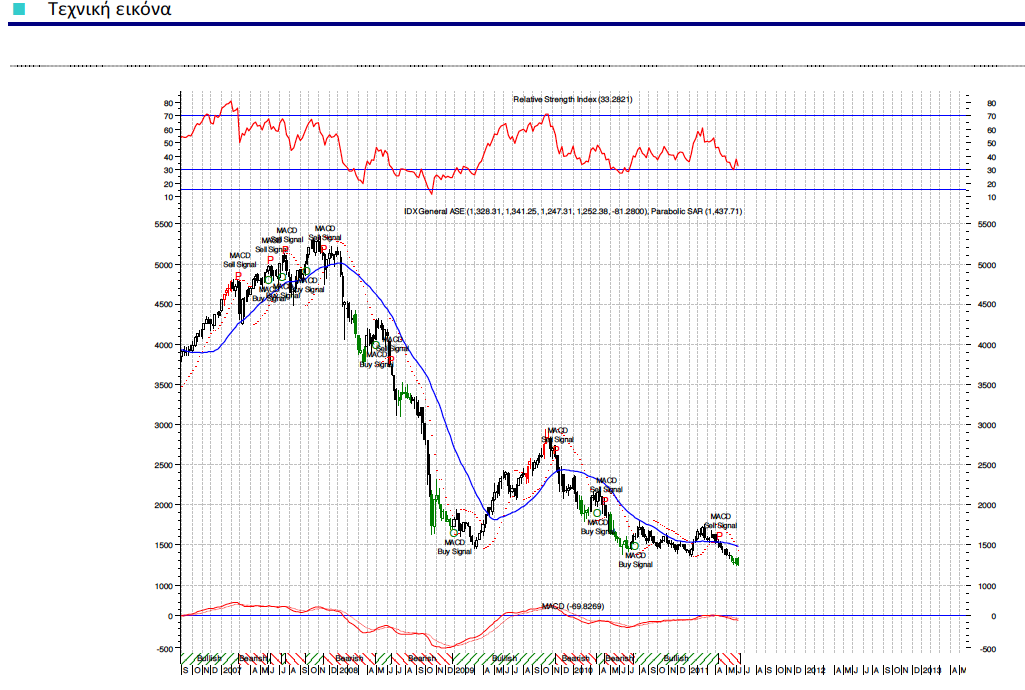
Task: Click the 2008 year label on the time axis
Action: click(348, 670)
